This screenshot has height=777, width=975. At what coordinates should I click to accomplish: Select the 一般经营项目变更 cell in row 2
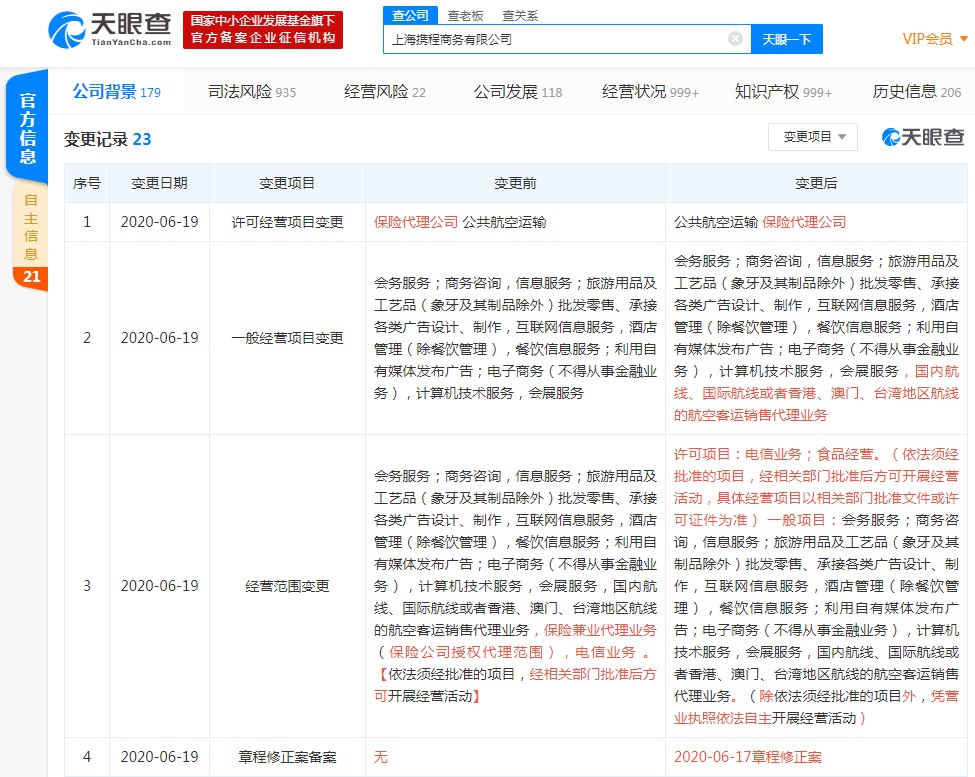287,338
